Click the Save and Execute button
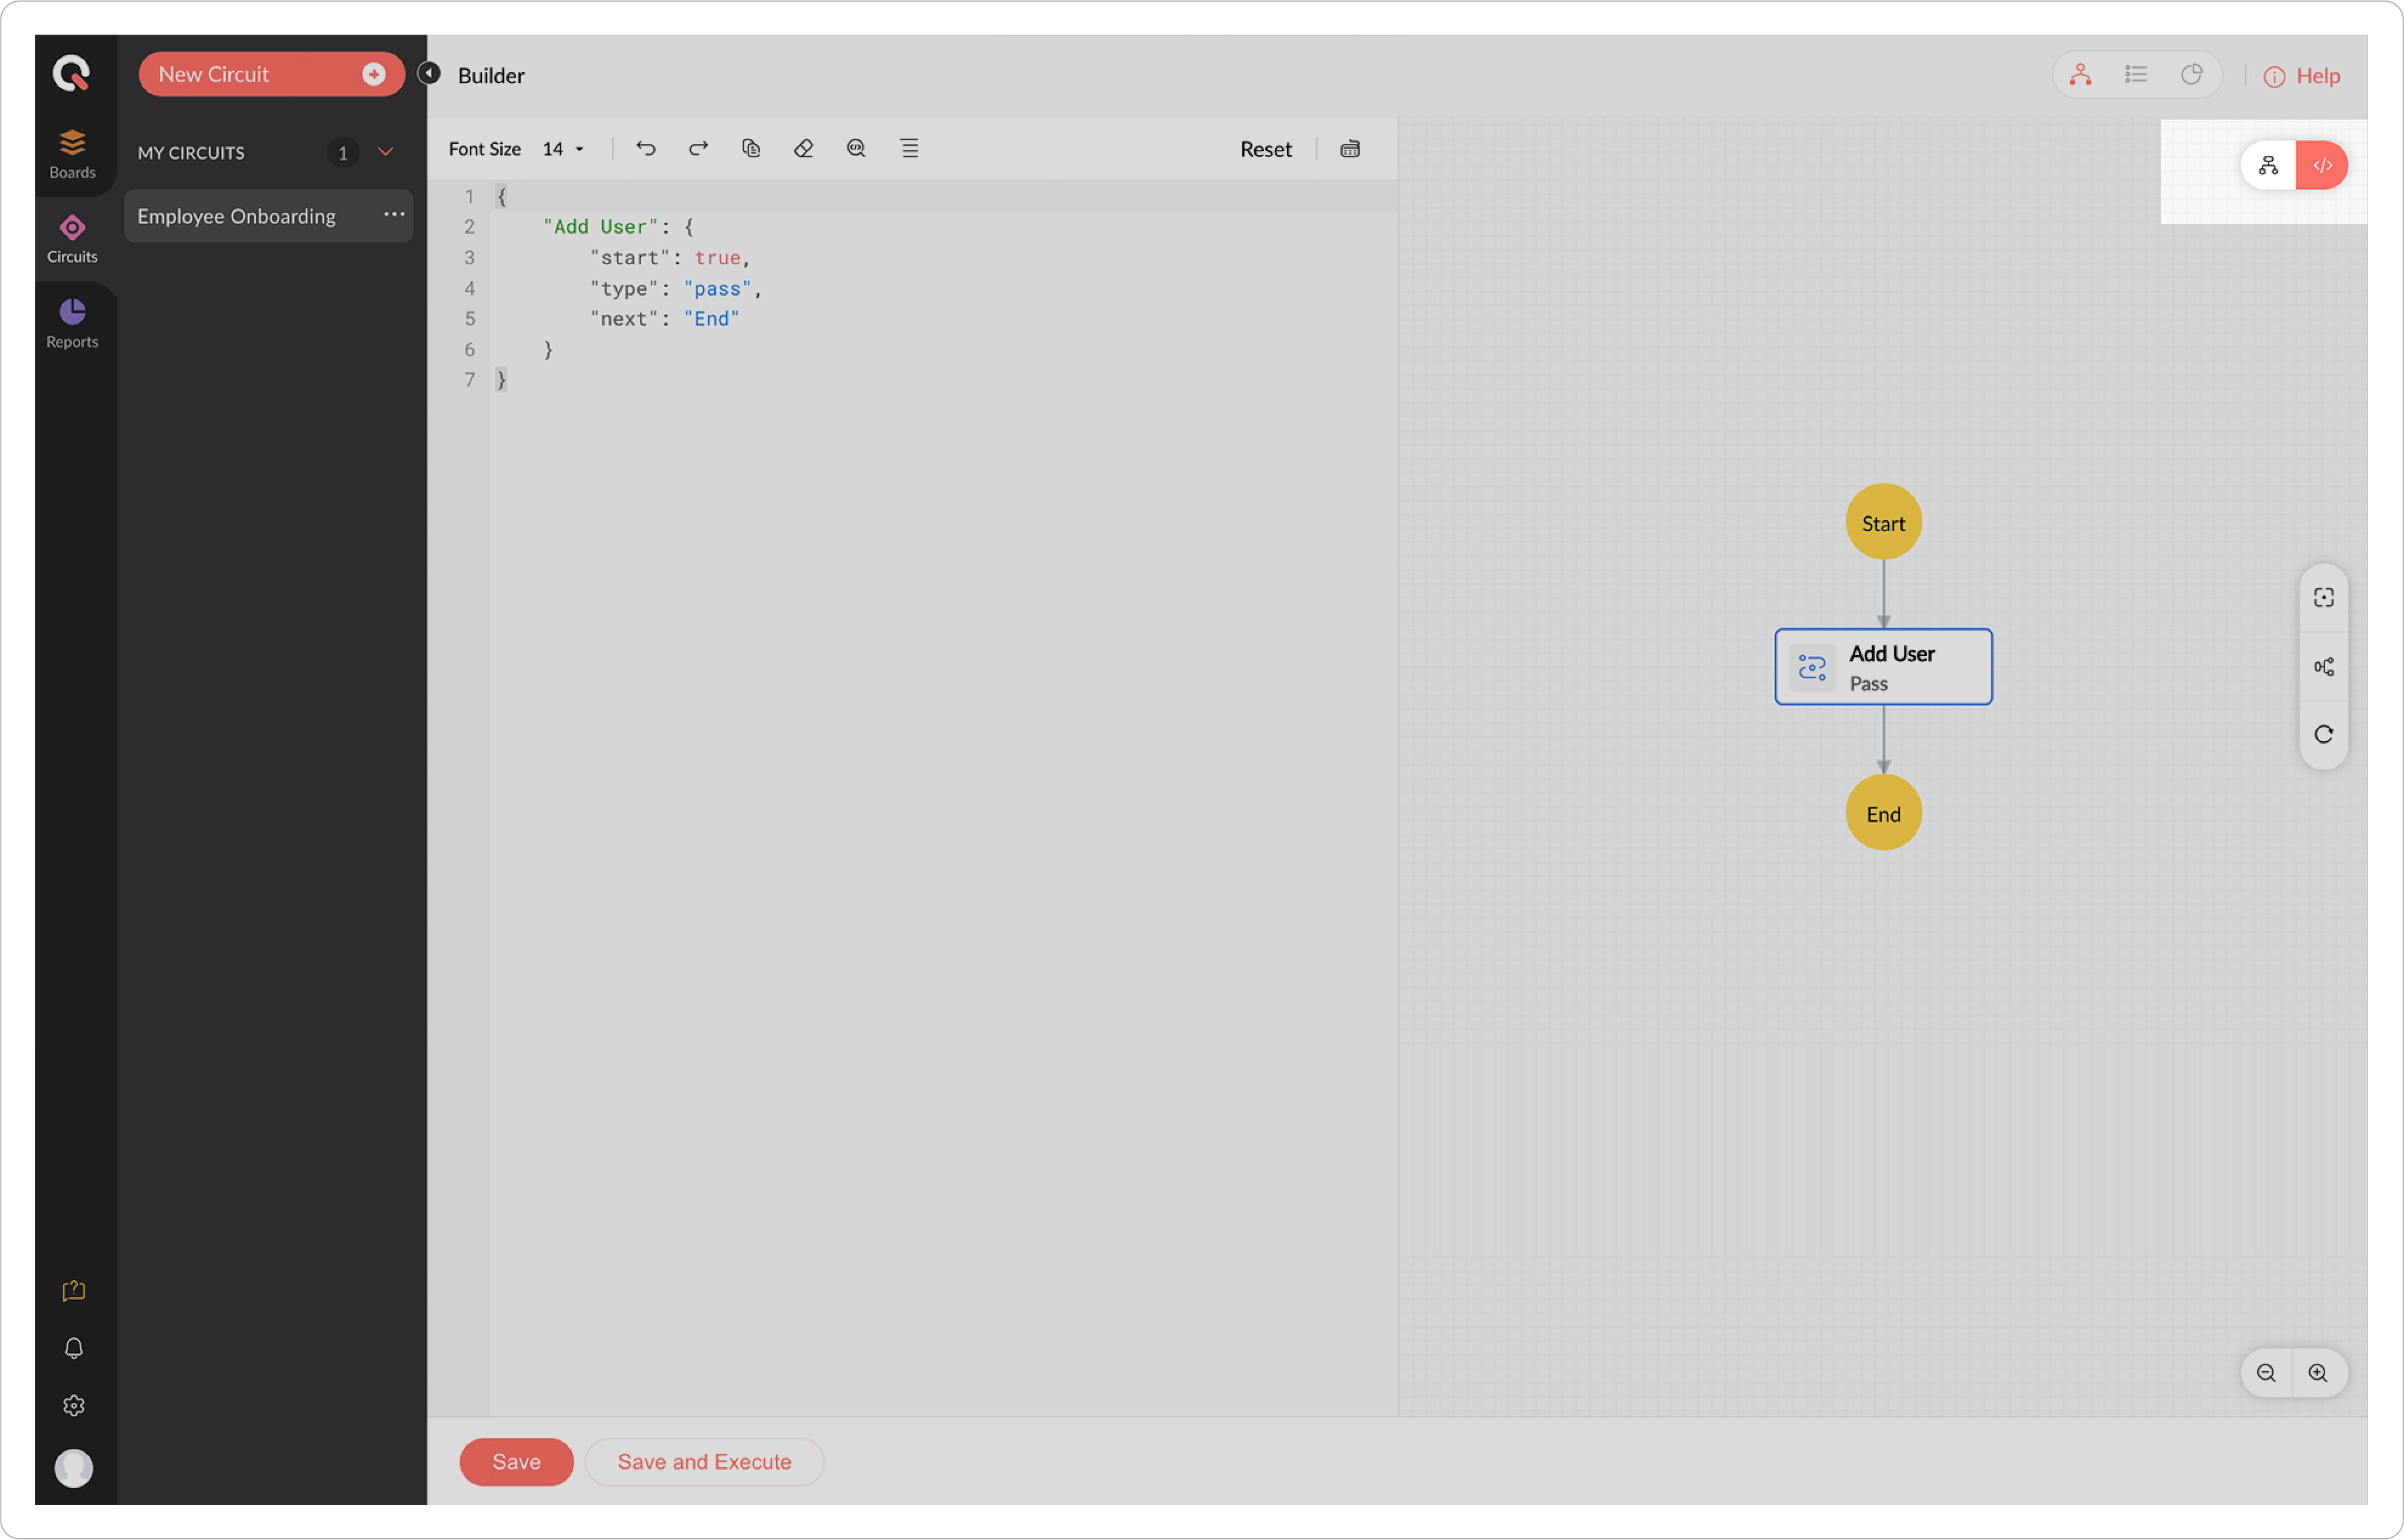 [704, 1462]
